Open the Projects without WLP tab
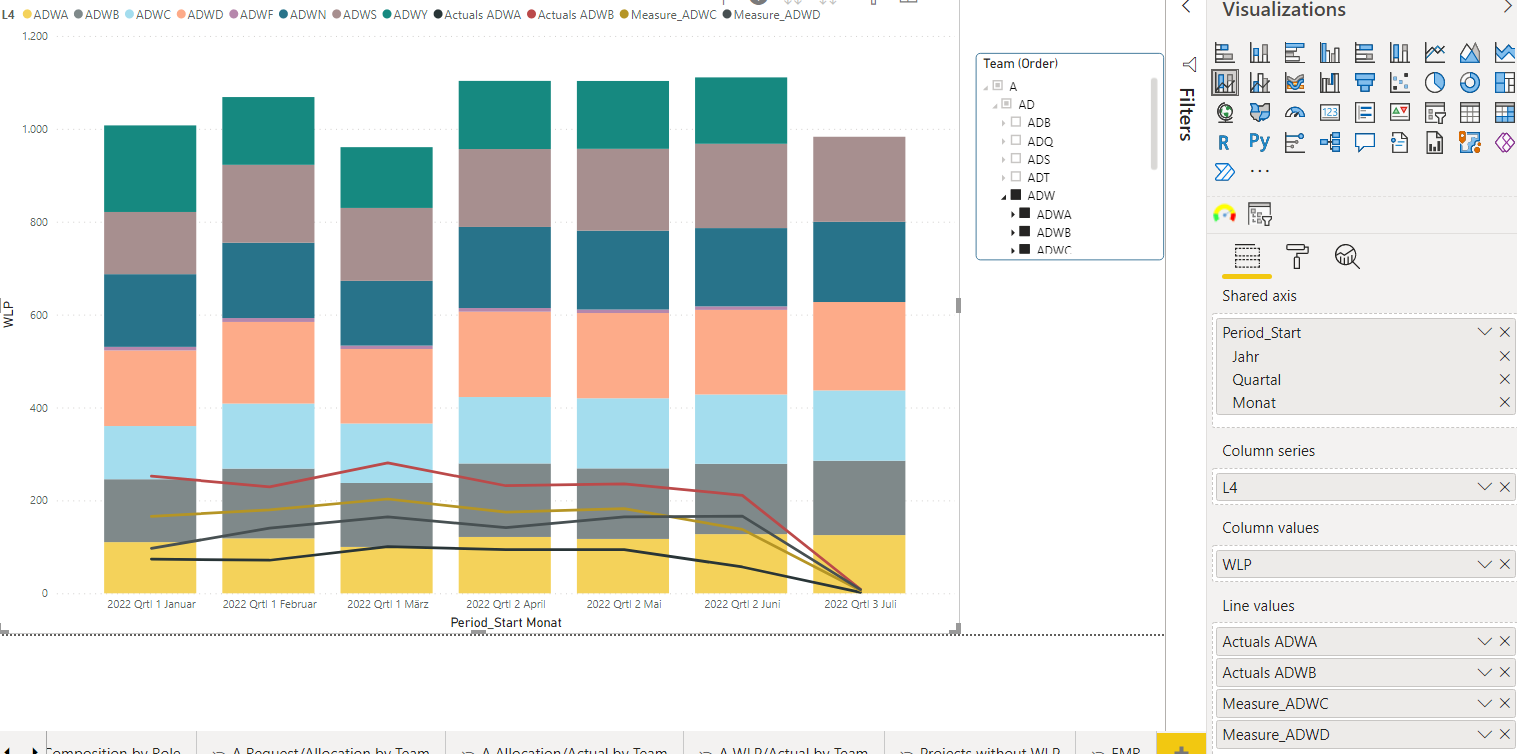 pyautogui.click(x=980, y=747)
